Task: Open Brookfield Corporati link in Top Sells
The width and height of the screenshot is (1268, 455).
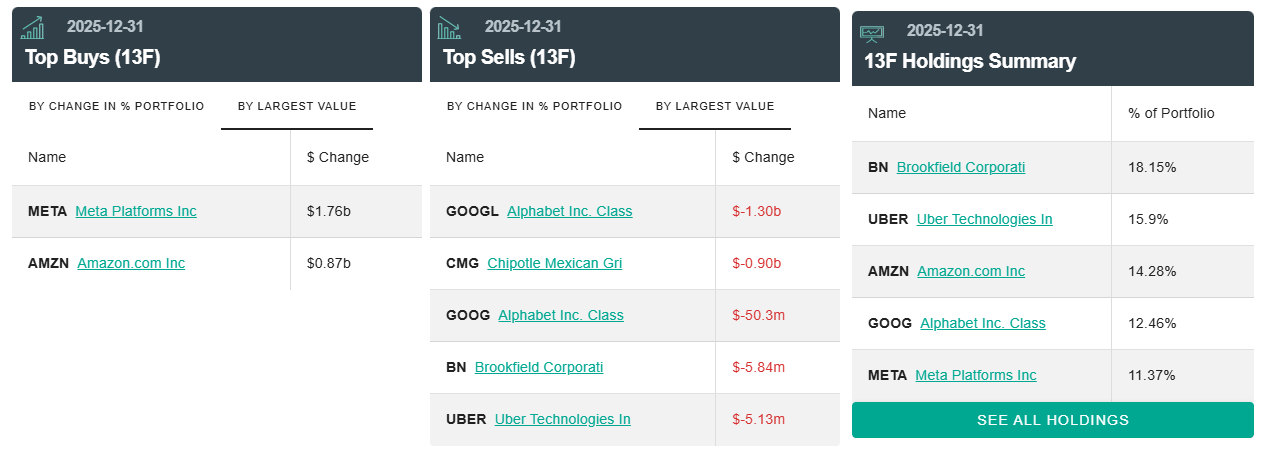Action: [539, 367]
